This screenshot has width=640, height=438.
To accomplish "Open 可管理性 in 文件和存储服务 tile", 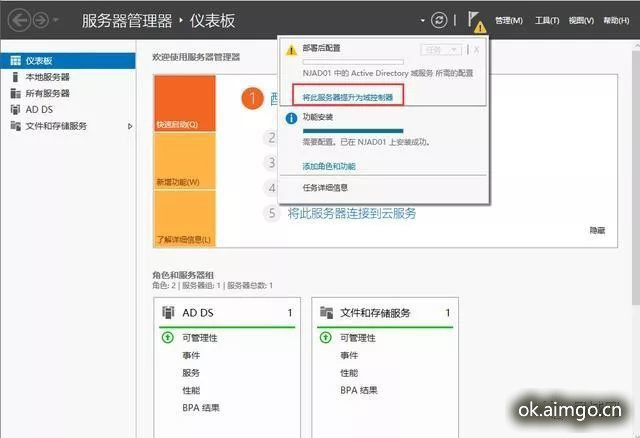I will coord(358,338).
